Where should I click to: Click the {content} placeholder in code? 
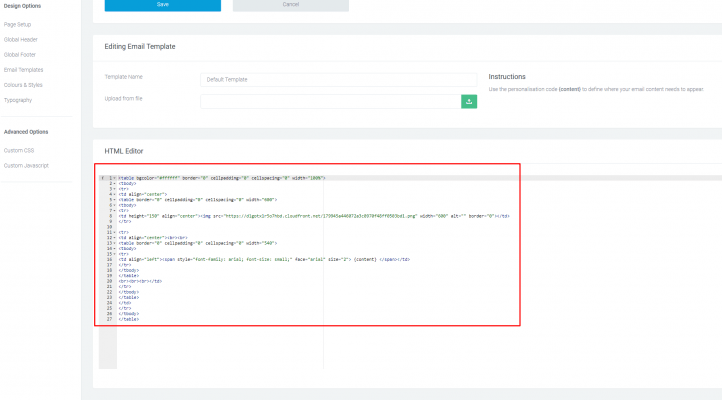[x=365, y=260]
